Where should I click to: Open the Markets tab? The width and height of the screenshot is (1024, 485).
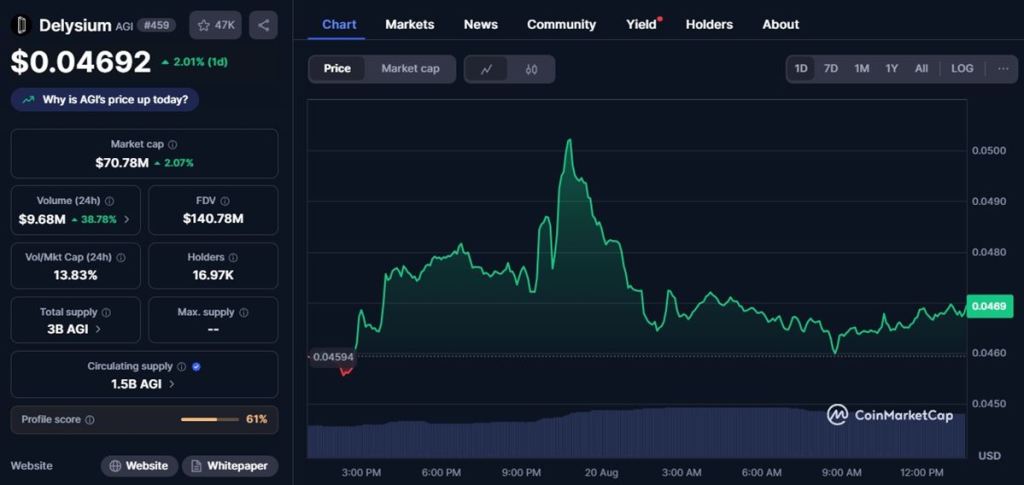tap(409, 25)
